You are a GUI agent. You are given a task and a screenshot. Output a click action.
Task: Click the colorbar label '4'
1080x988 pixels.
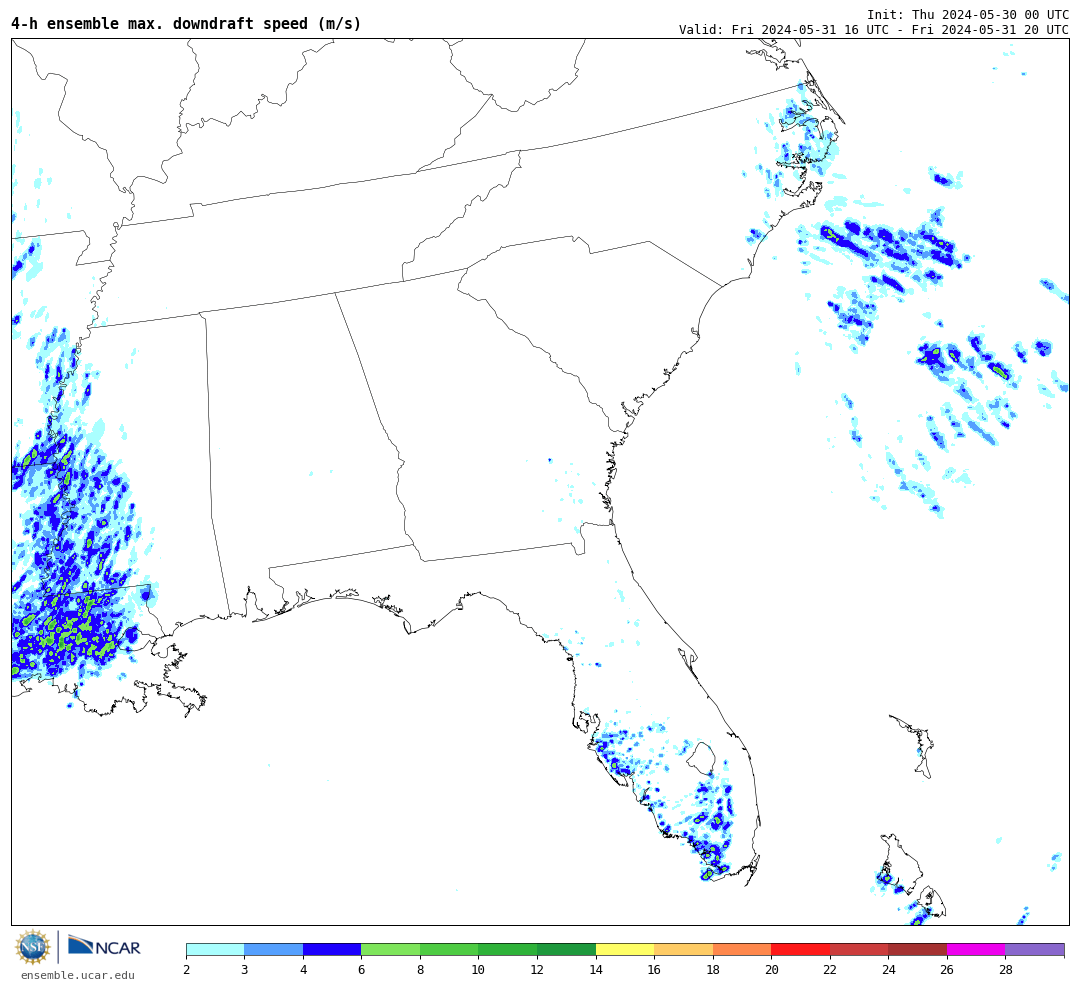[x=303, y=969]
